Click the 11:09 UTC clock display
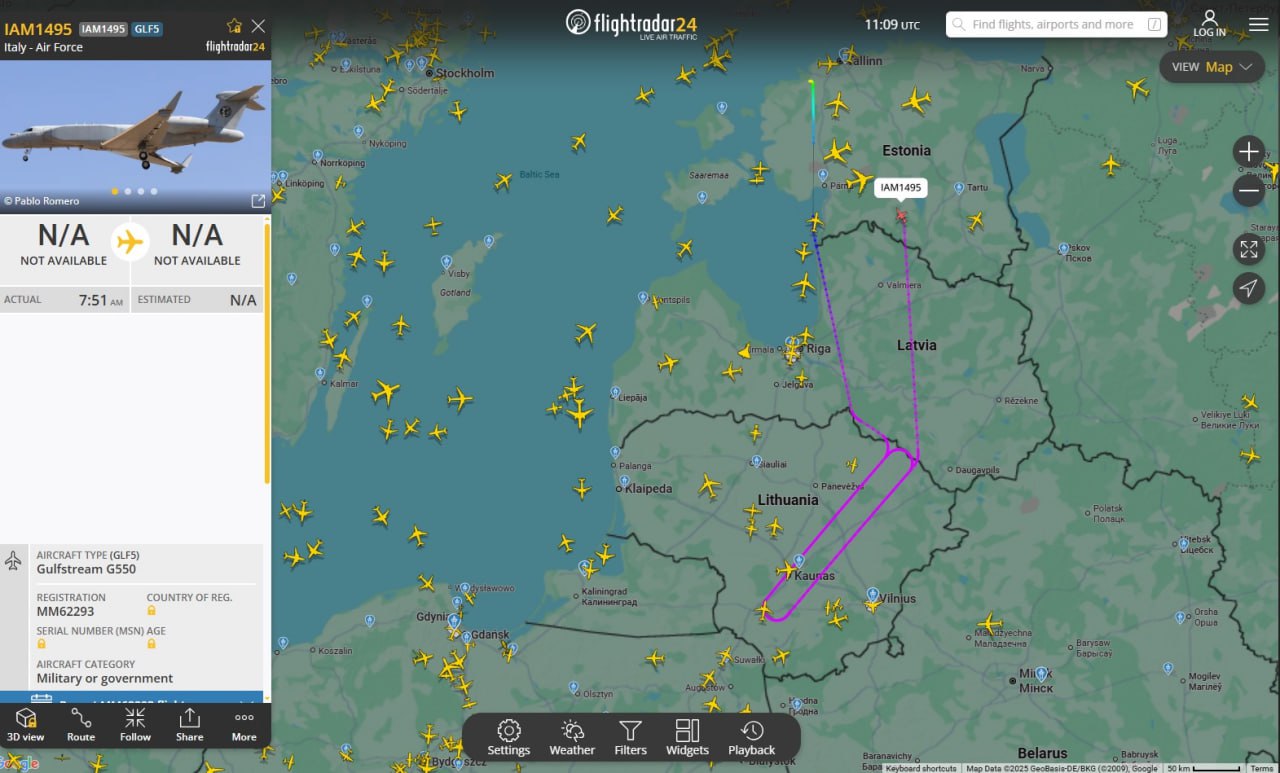1280x773 pixels. point(892,24)
